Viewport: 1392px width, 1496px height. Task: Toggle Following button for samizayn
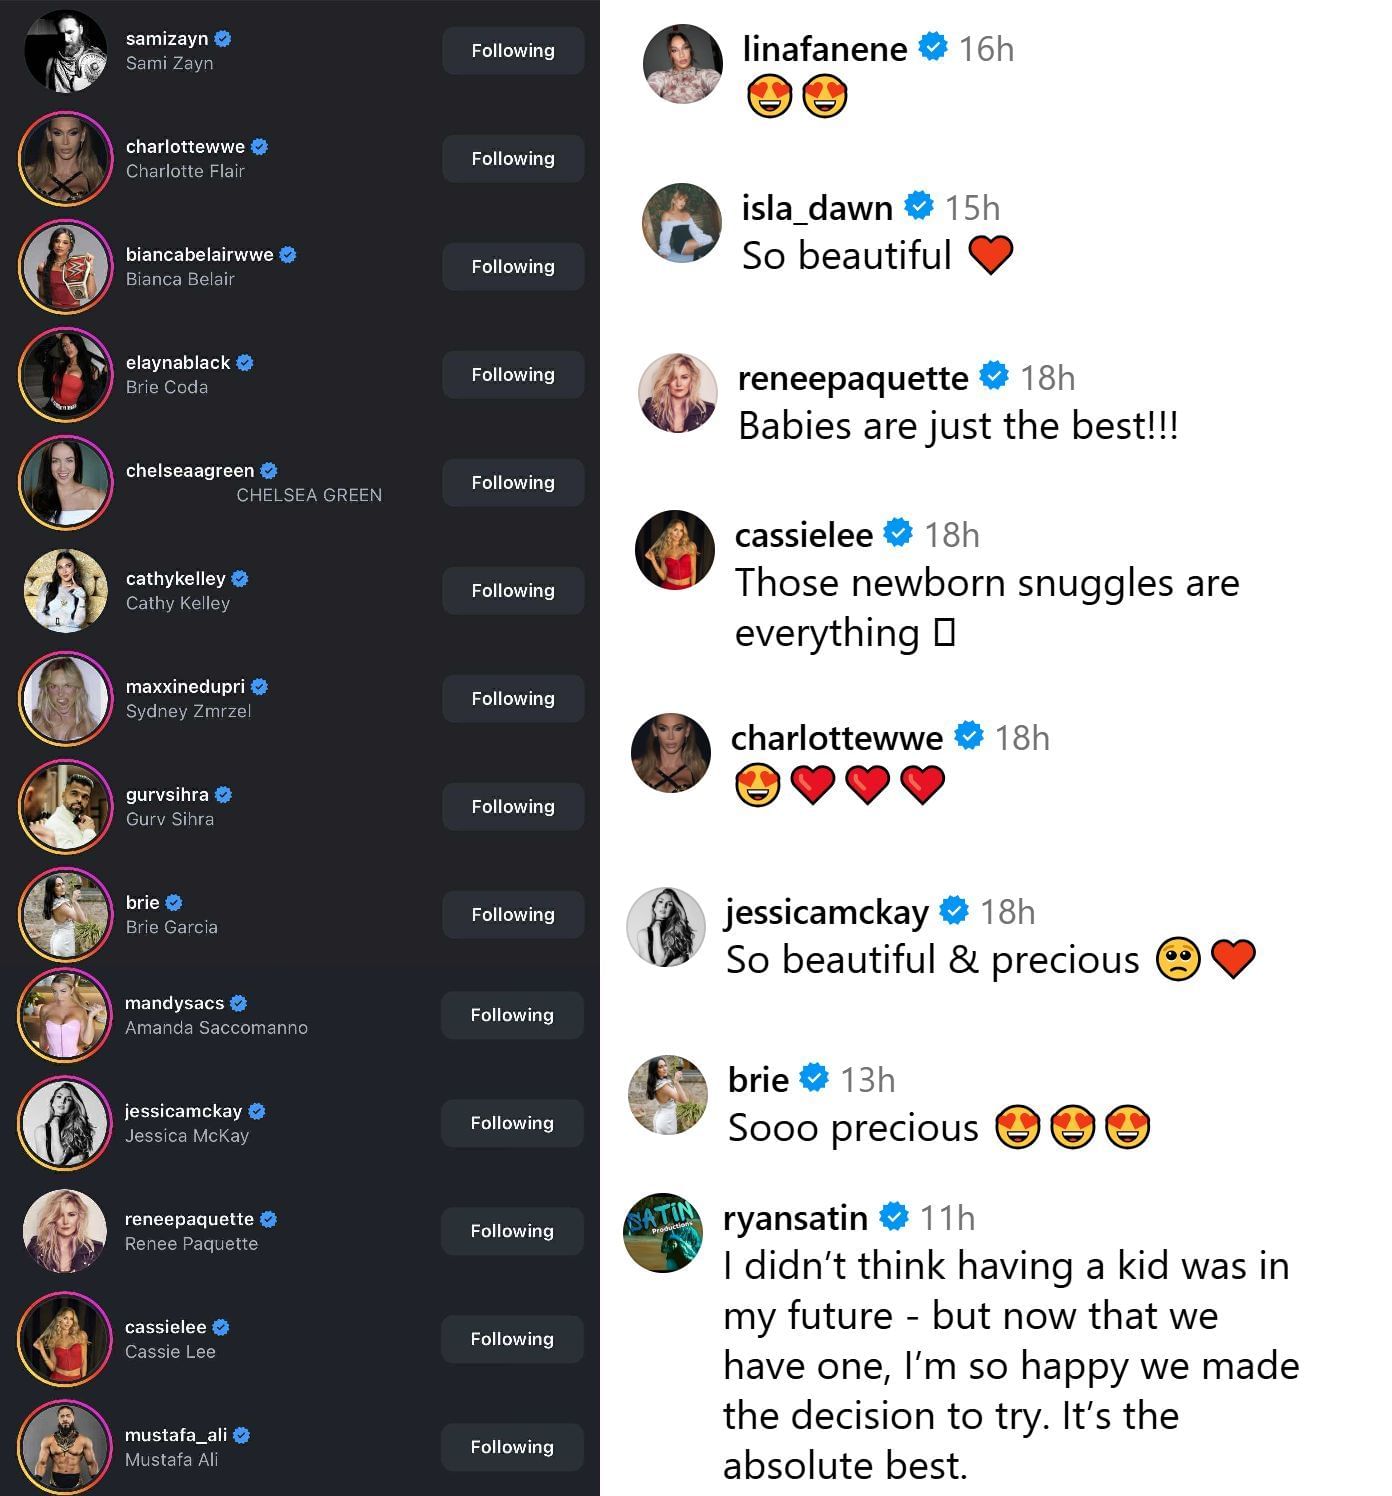click(x=513, y=51)
